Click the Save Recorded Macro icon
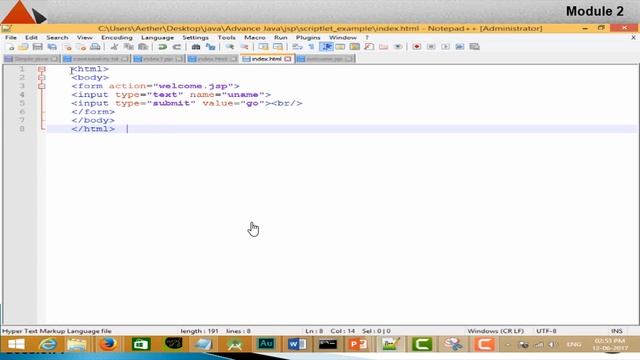Image resolution: width=640 pixels, height=360 pixels. coord(474,47)
